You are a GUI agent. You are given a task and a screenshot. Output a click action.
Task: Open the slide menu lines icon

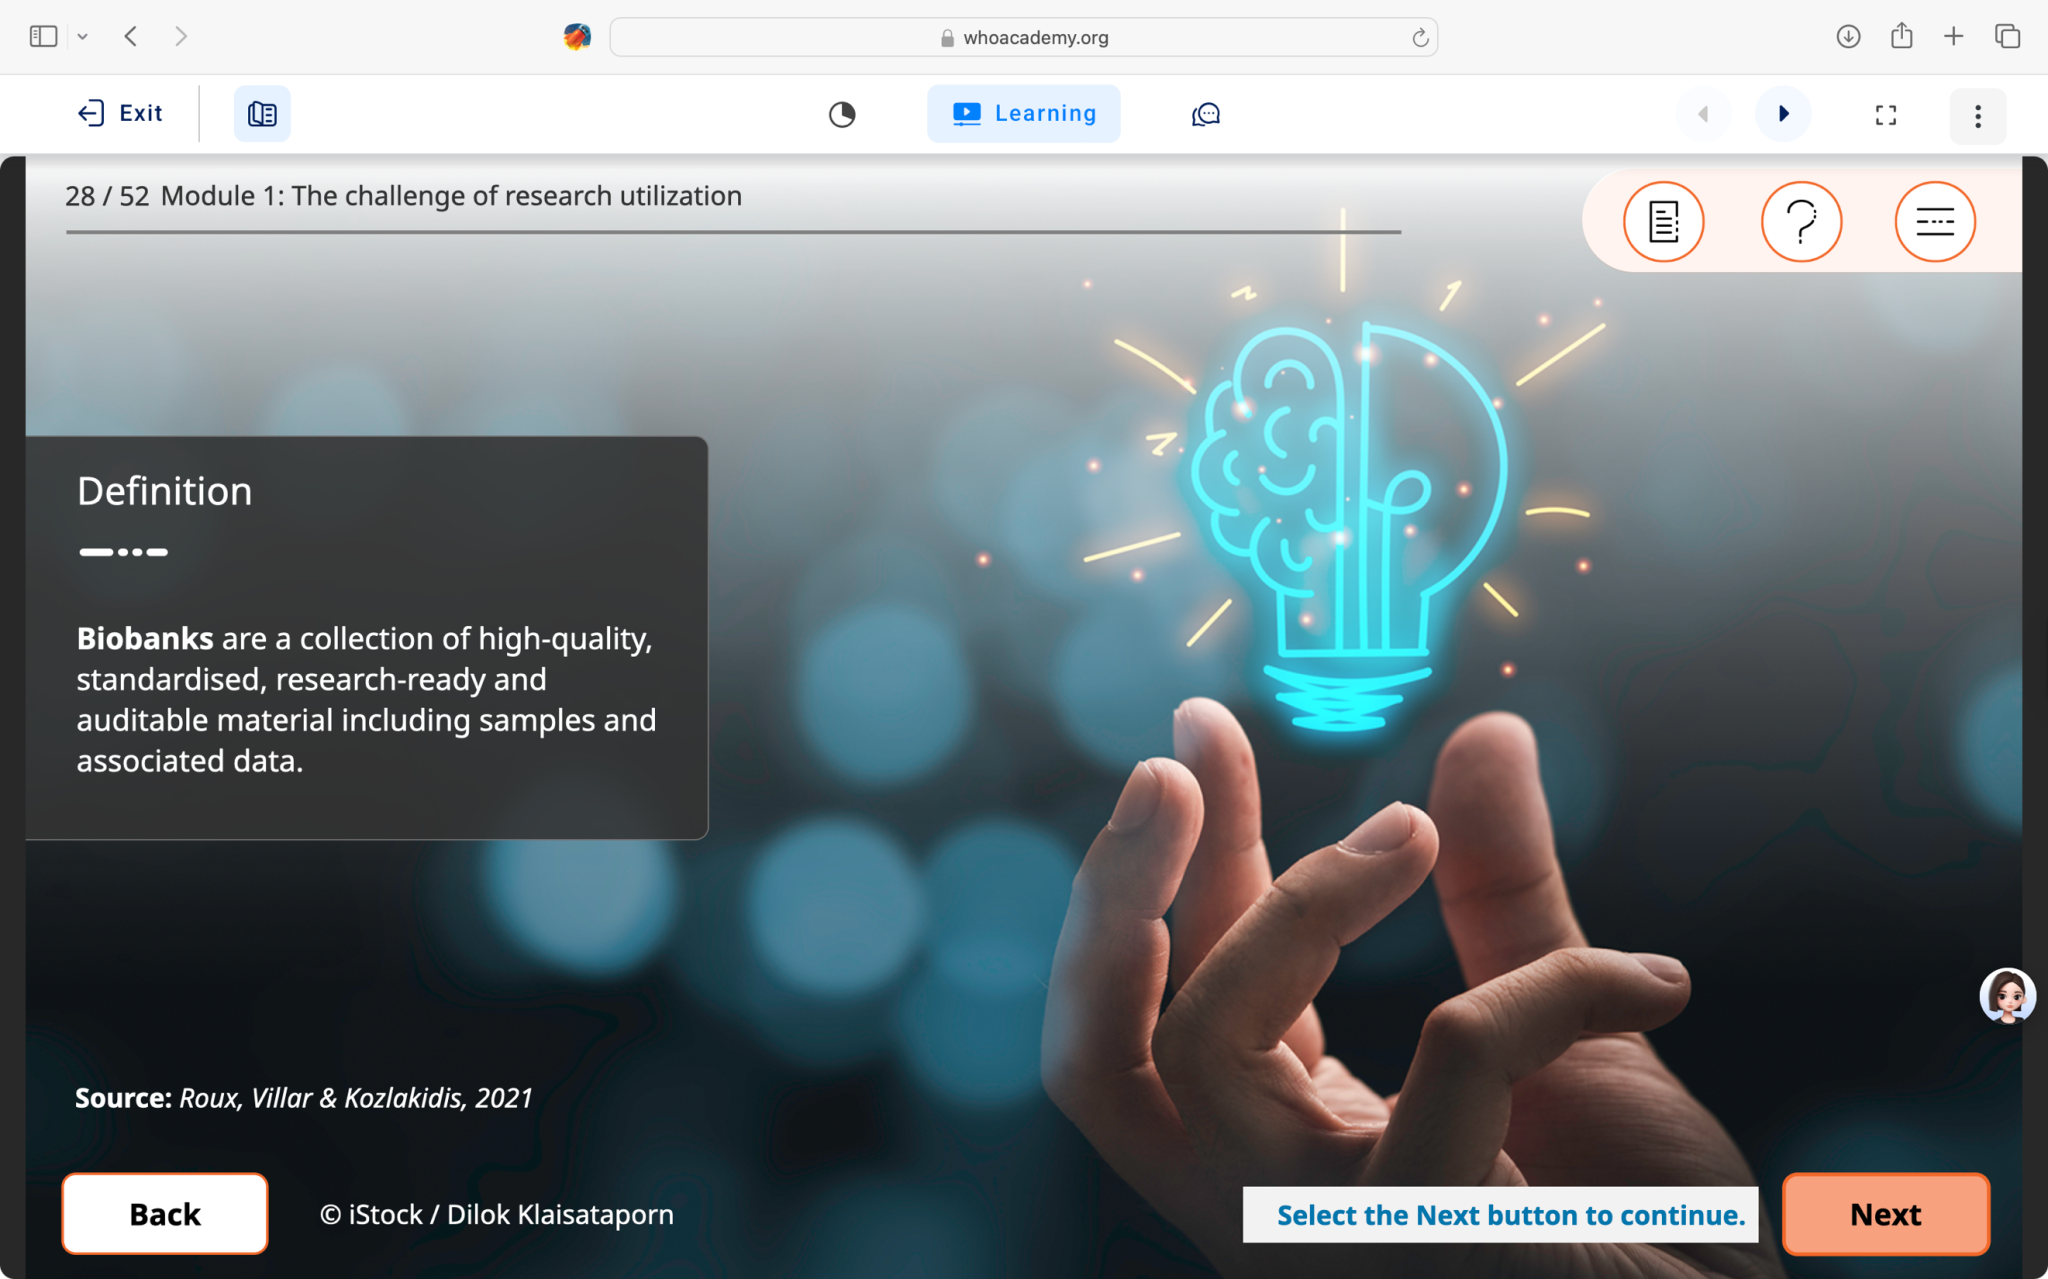click(1934, 221)
